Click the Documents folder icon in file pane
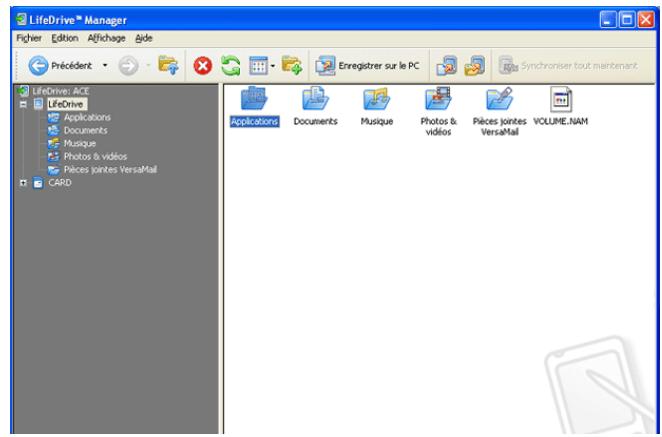 click(x=315, y=99)
